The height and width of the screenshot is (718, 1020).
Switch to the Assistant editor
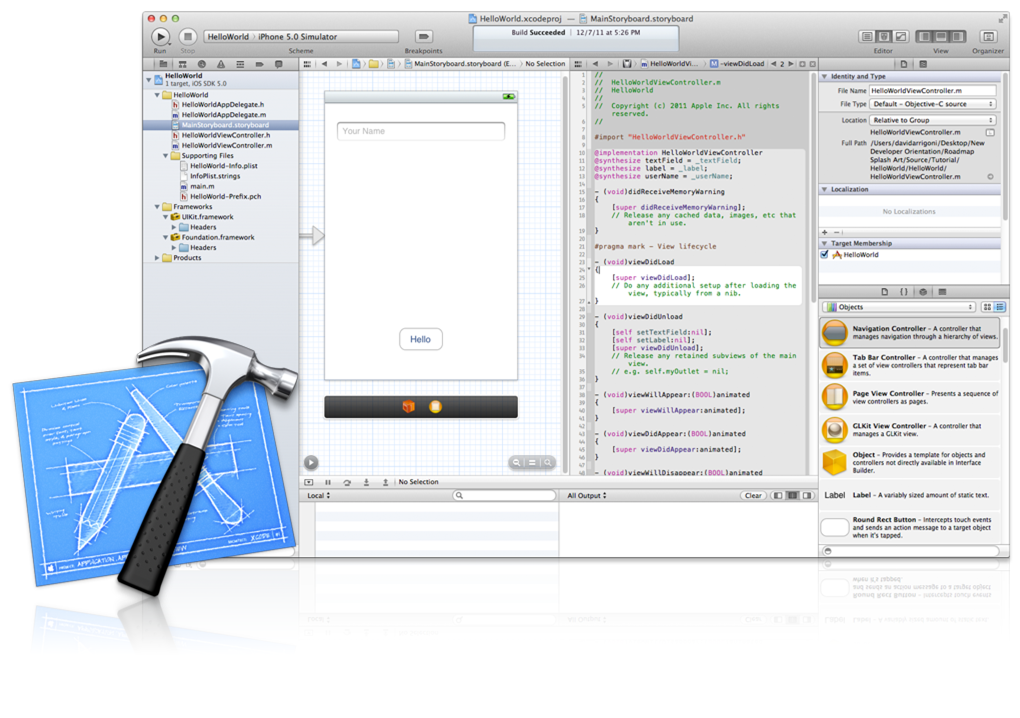click(x=884, y=37)
